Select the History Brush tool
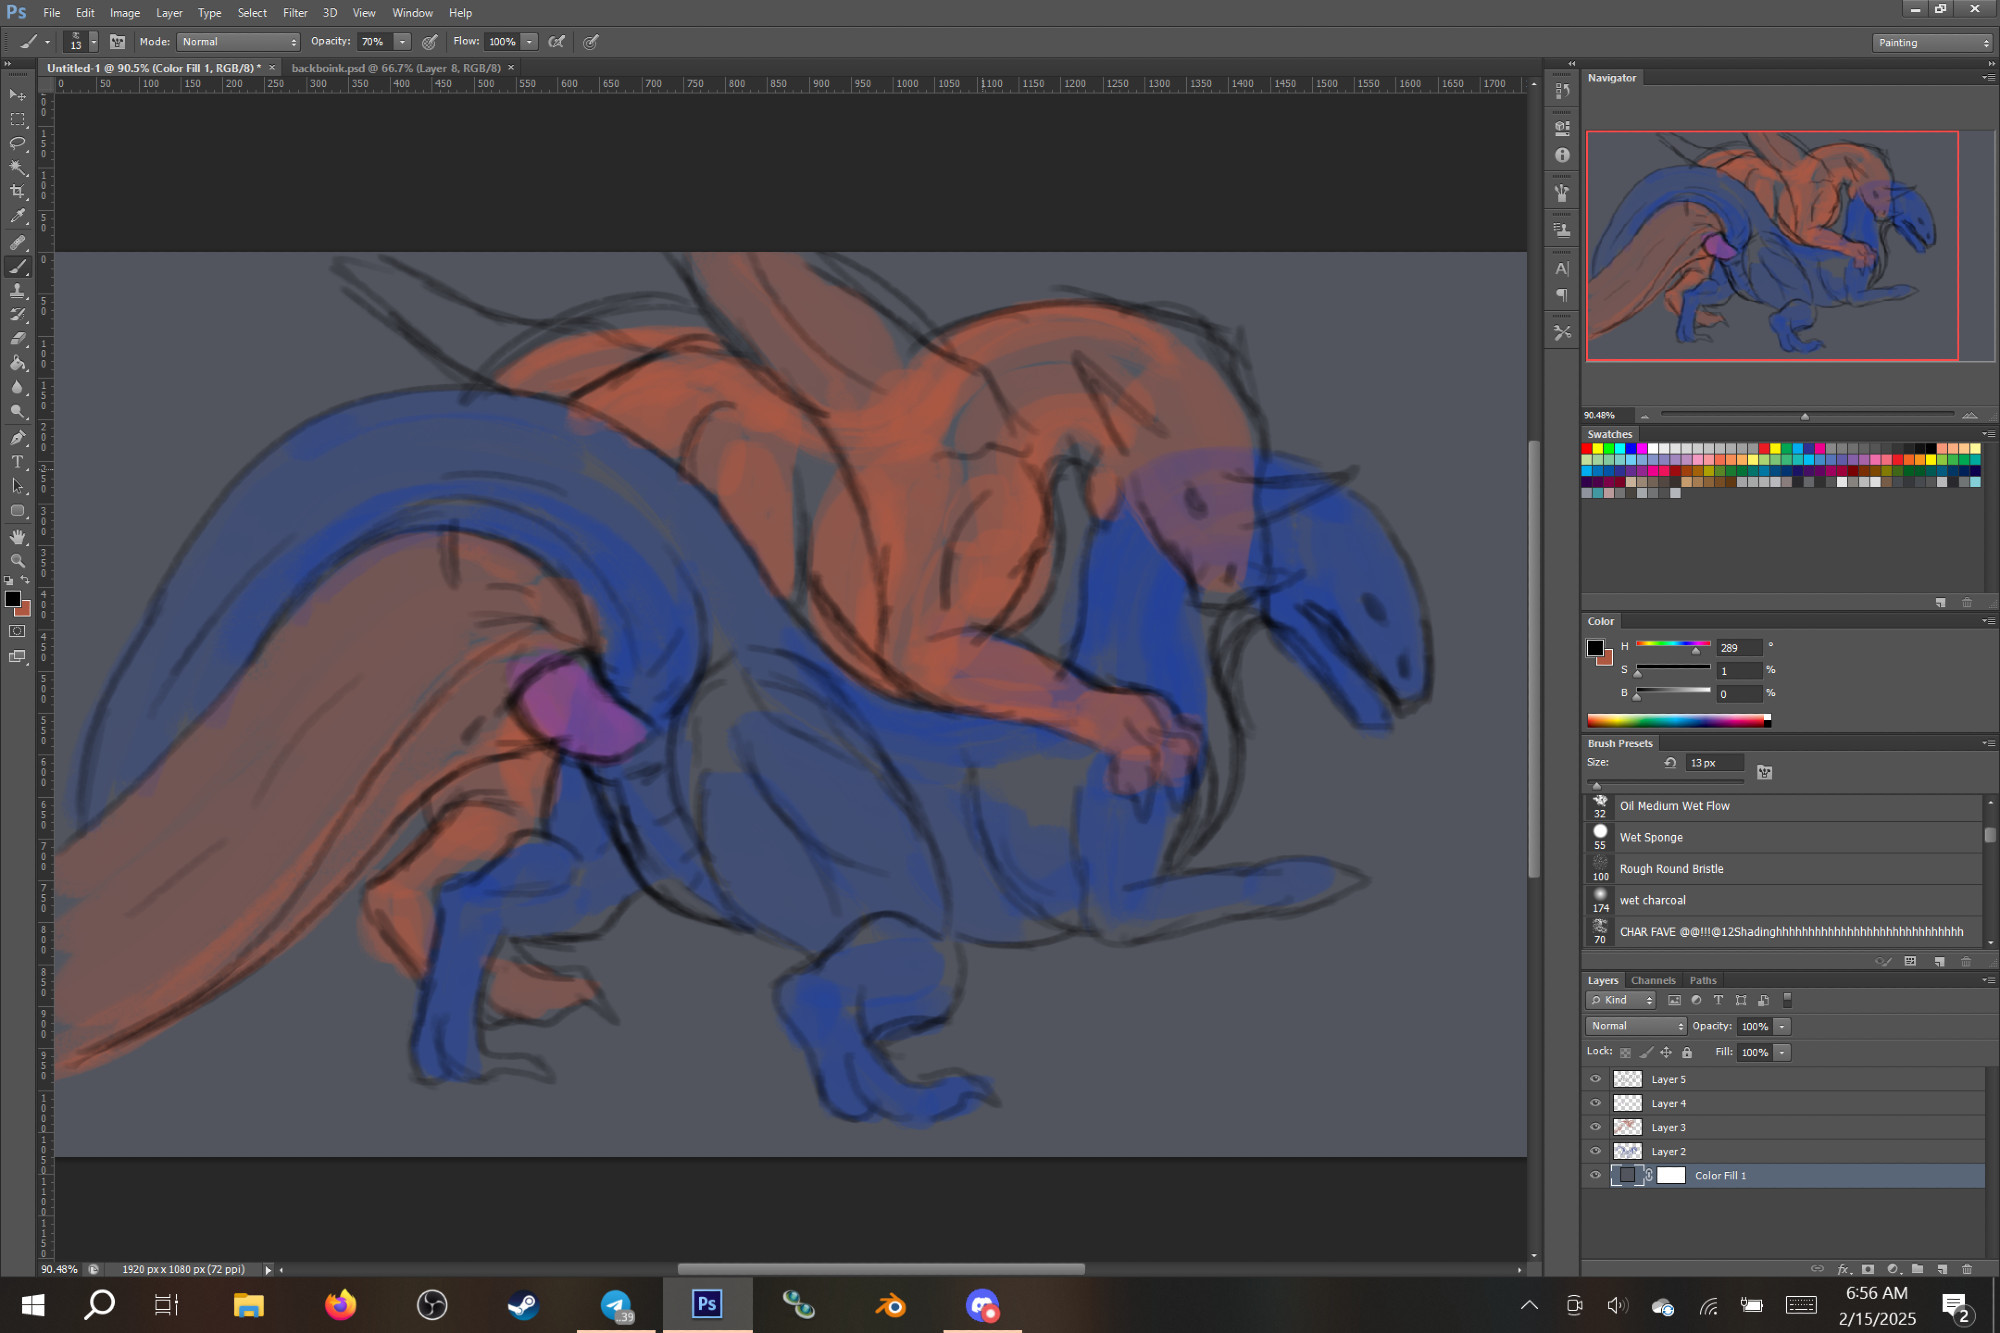Viewport: 2000px width, 1333px height. coord(18,315)
